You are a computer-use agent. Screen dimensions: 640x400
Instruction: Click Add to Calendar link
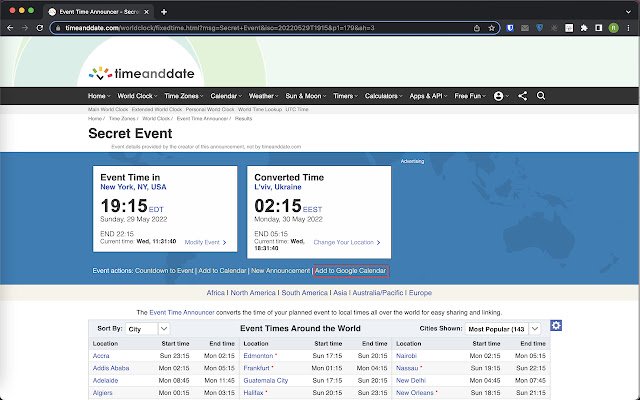(222, 271)
